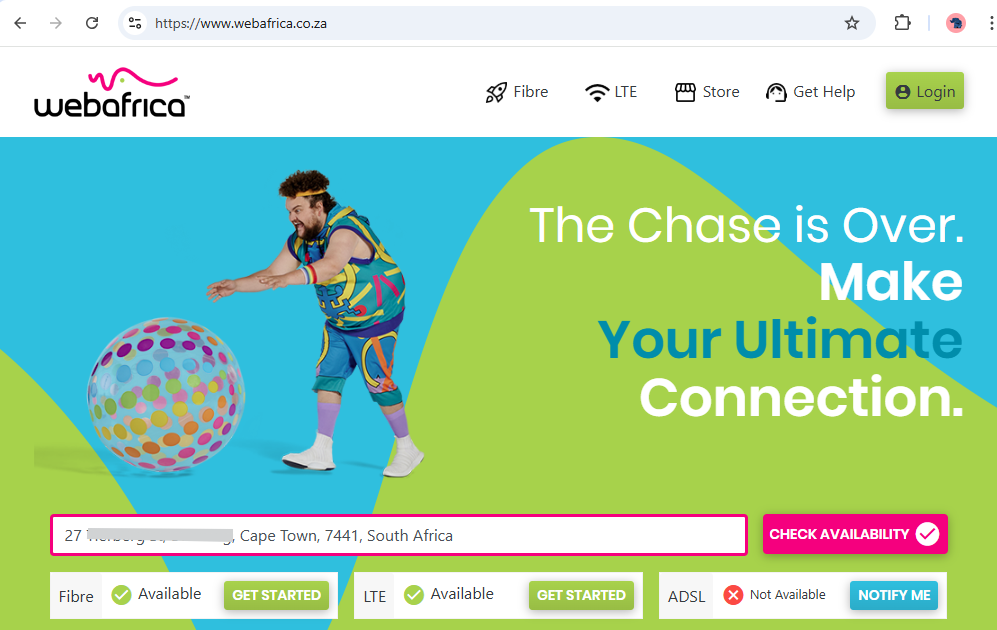997x630 pixels.
Task: Open the LTE menu item
Action: 610,92
